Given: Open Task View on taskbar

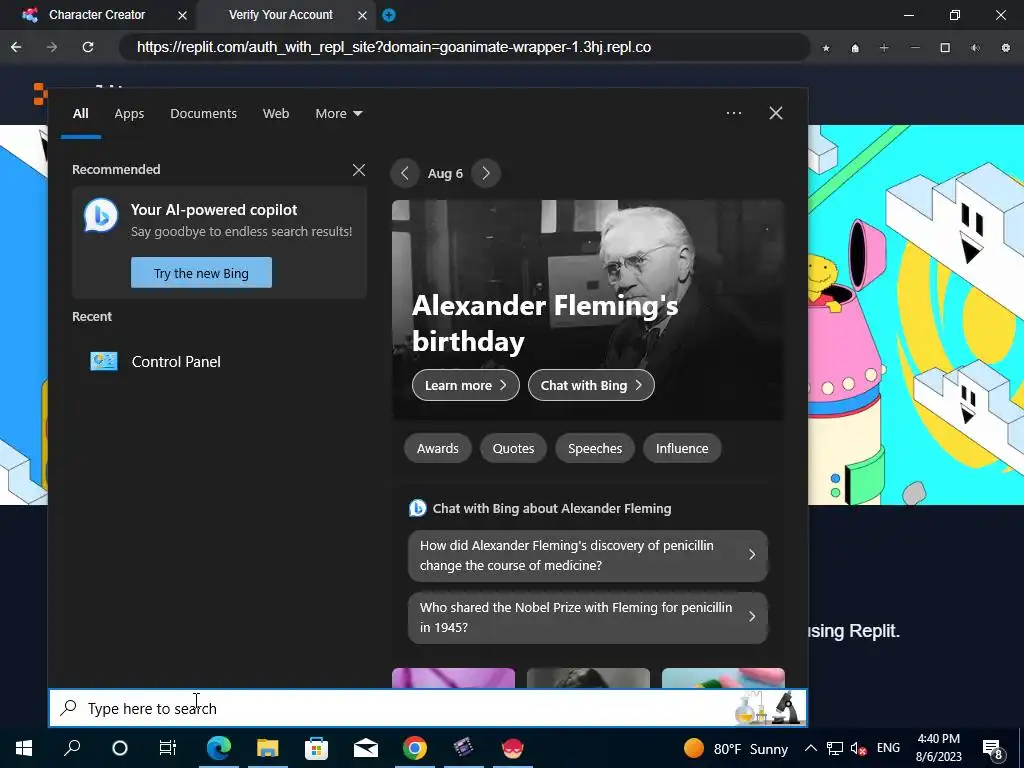Looking at the screenshot, I should [168, 748].
